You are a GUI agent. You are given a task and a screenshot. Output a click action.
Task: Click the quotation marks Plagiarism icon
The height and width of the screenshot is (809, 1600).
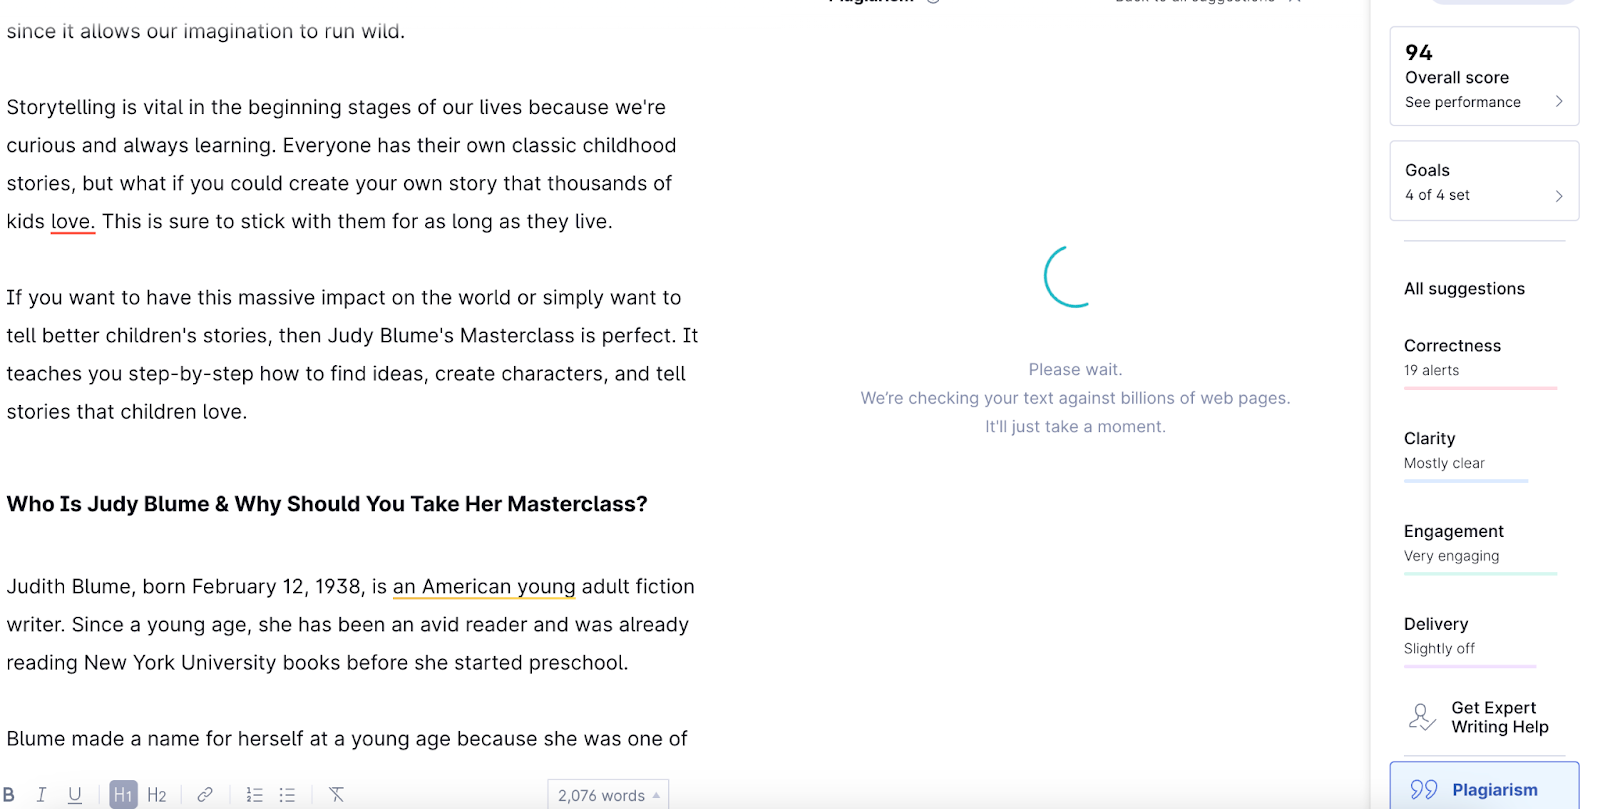point(1424,790)
